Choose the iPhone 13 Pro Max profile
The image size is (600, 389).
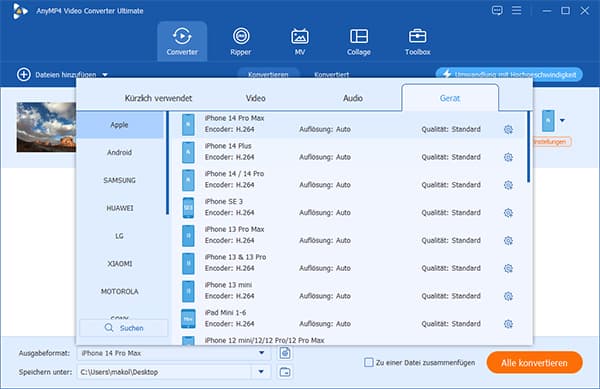[349, 235]
